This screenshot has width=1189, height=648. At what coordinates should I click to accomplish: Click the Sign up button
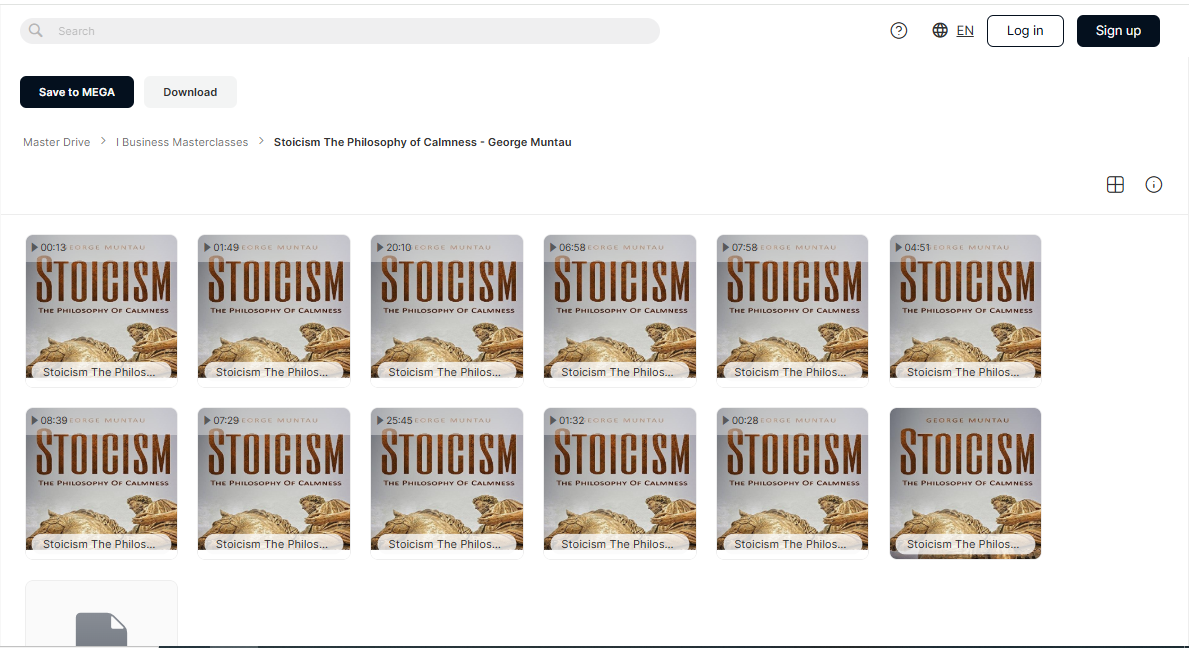pos(1118,31)
